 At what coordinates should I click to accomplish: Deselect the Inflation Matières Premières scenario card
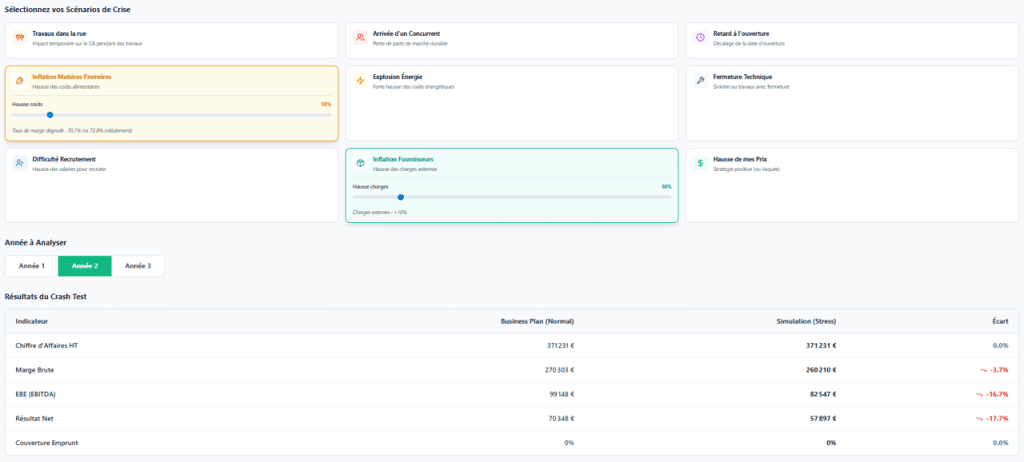pyautogui.click(x=172, y=103)
